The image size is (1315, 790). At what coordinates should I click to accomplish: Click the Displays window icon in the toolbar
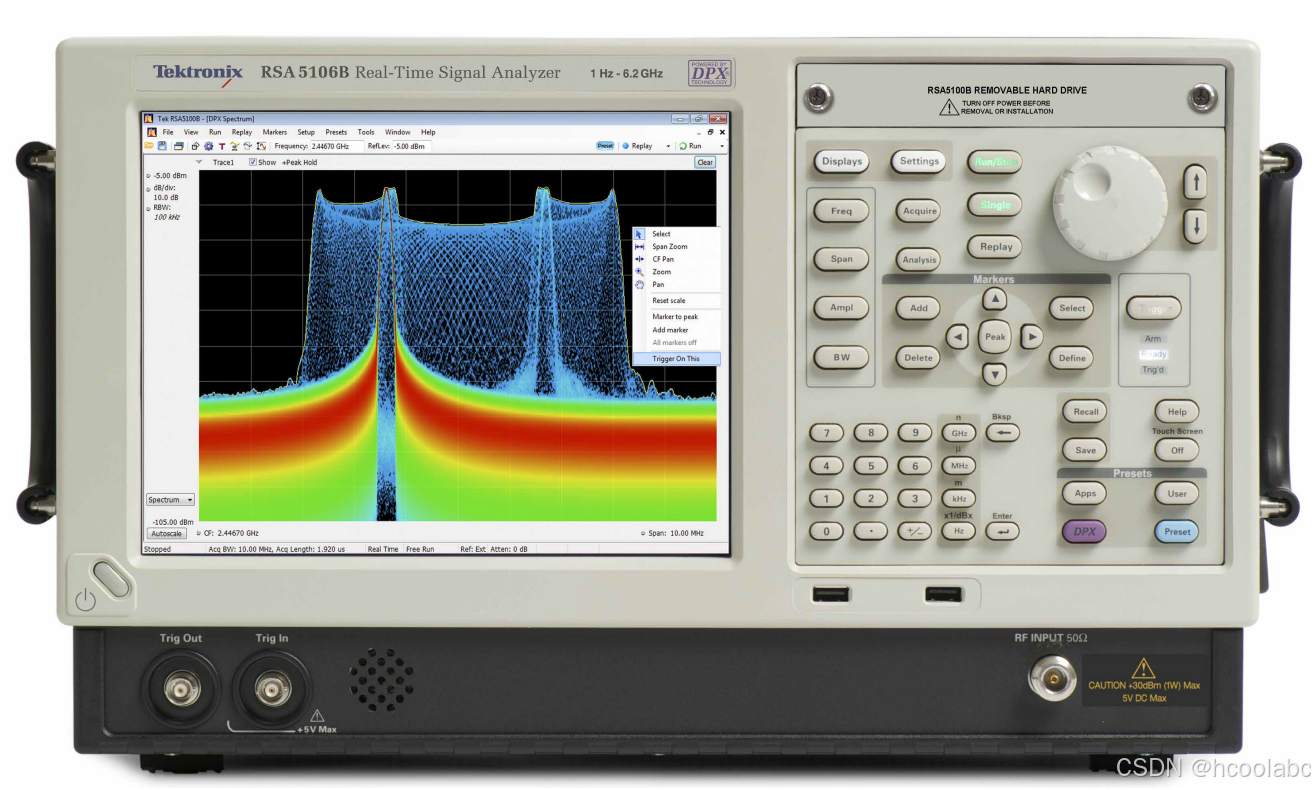tap(179, 146)
